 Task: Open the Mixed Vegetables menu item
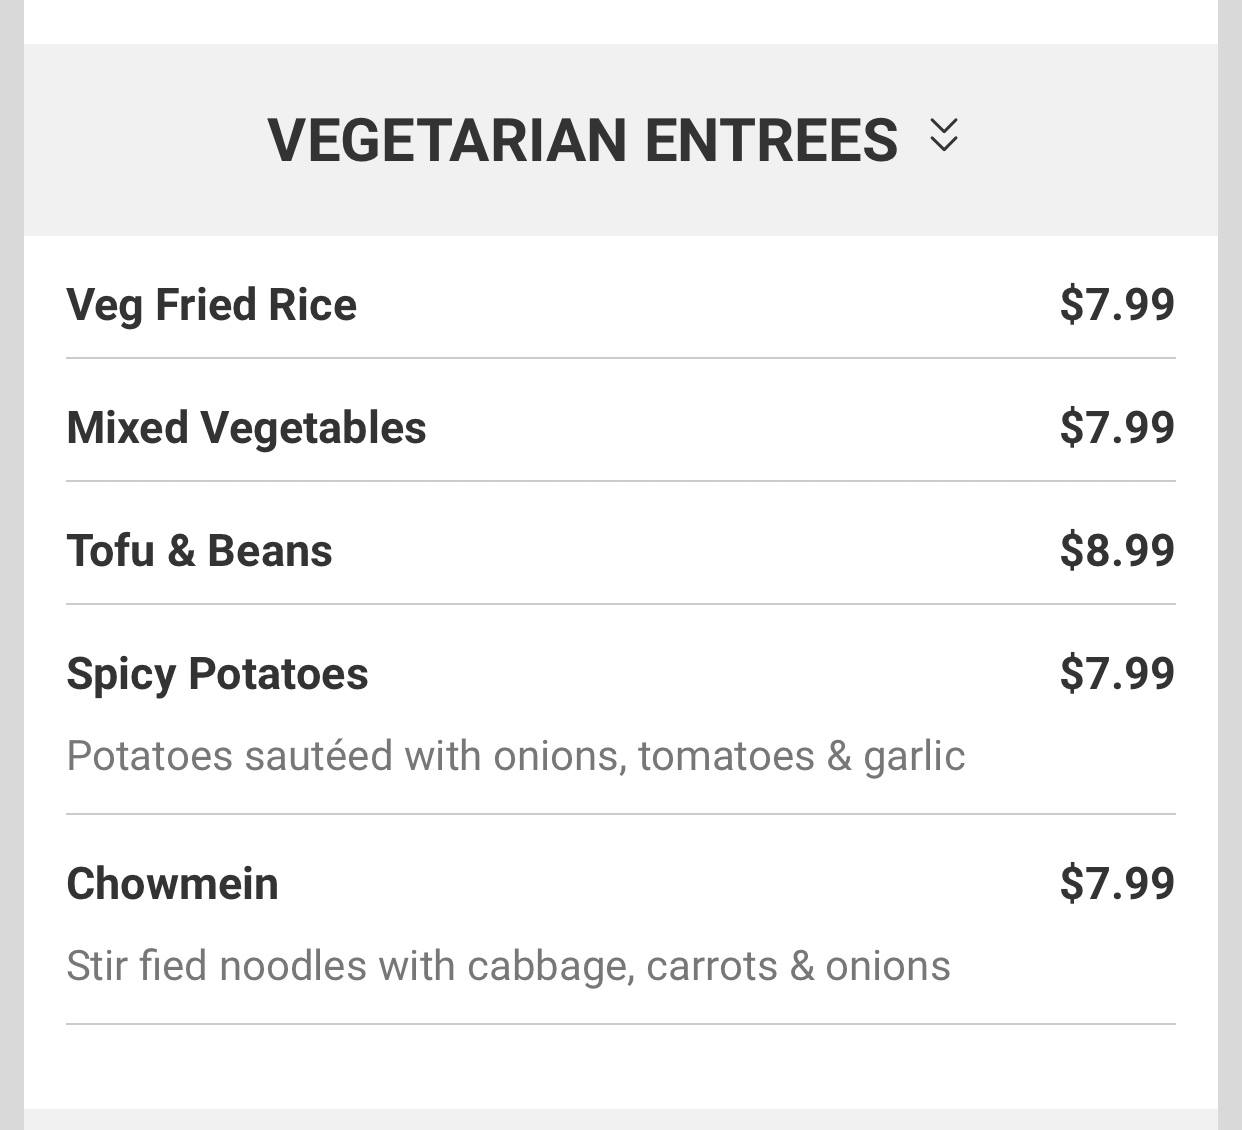[x=246, y=428]
